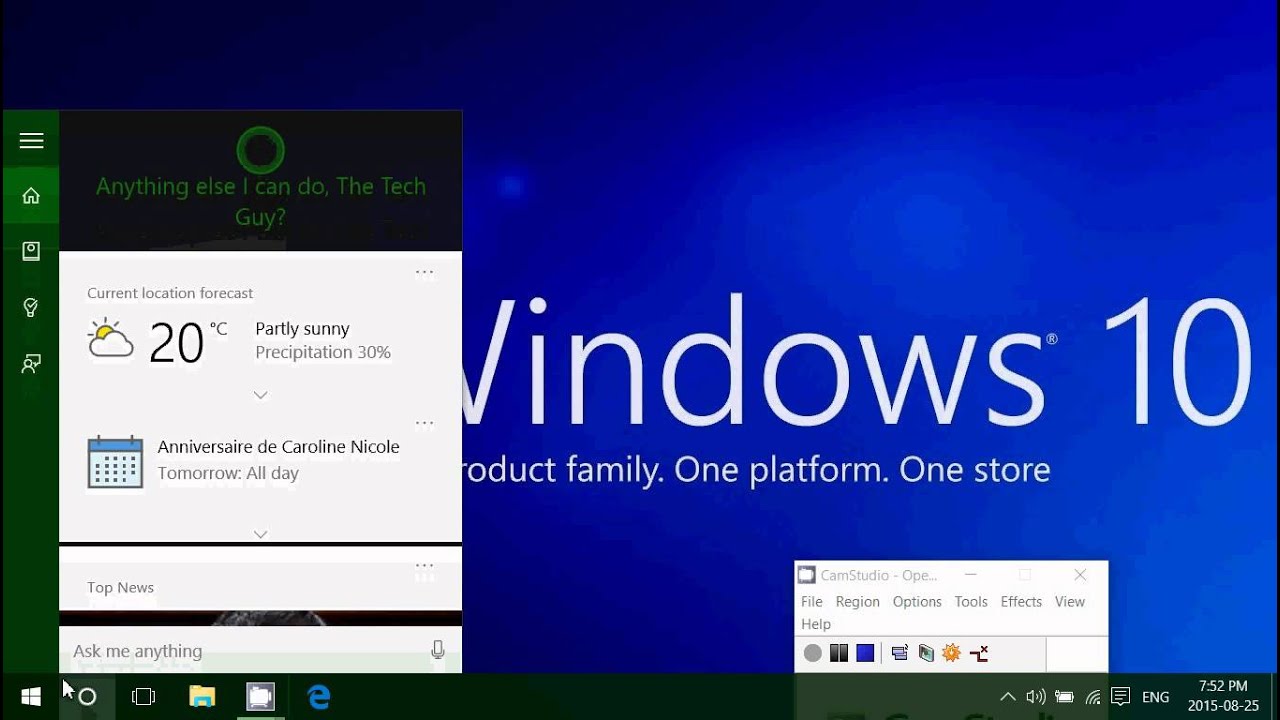Viewport: 1280px width, 720px height.
Task: Open Action Center notifications icon
Action: click(x=1121, y=697)
